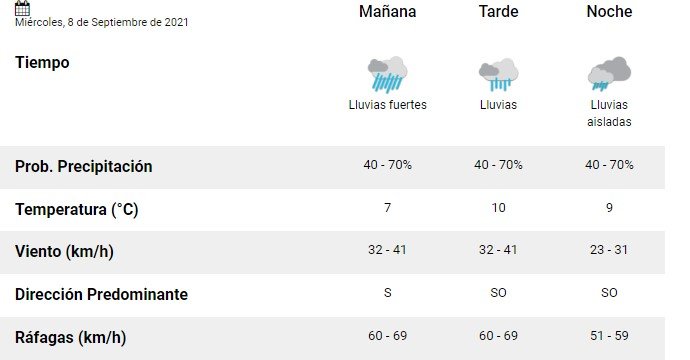690x360 pixels.
Task: Click the Mañana wind direction S
Action: pos(388,293)
